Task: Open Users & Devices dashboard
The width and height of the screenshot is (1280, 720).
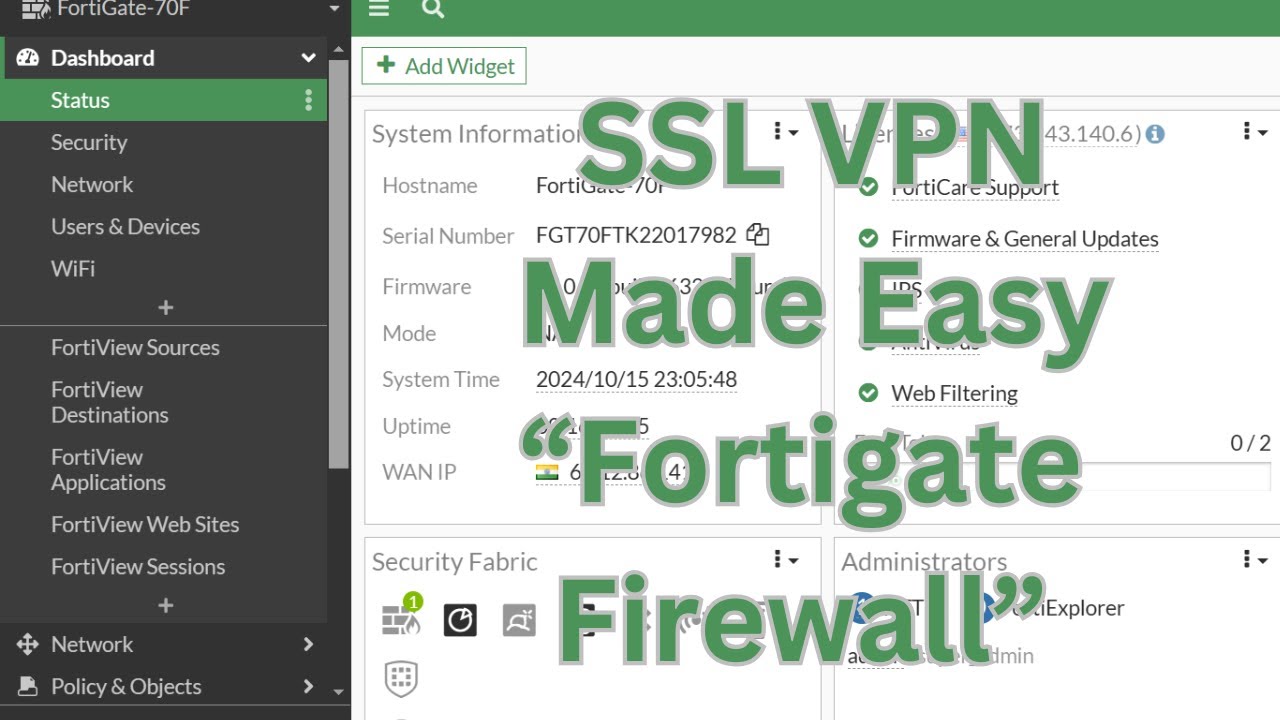Action: 125,226
